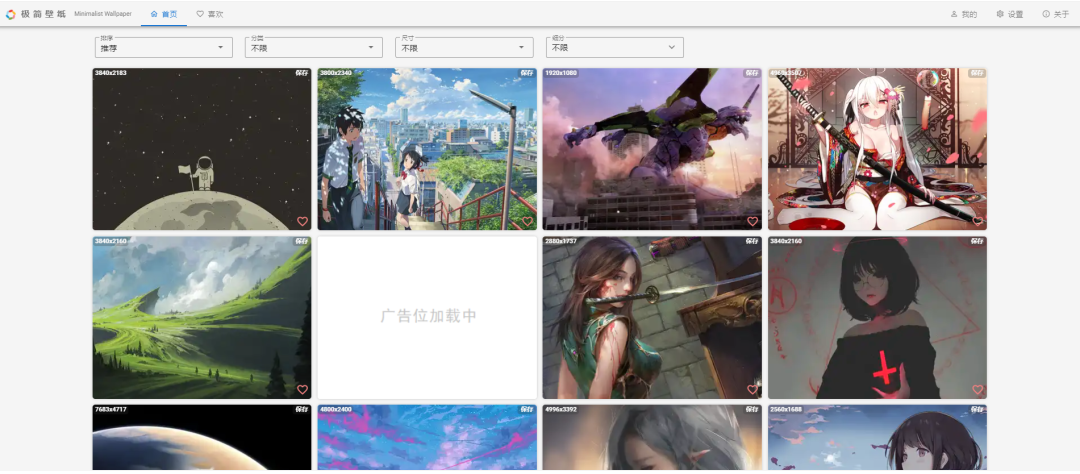Heart the white-haired kimono girl with katana wallpaper
Screen dimensions: 1080x474
pyautogui.click(x=977, y=221)
